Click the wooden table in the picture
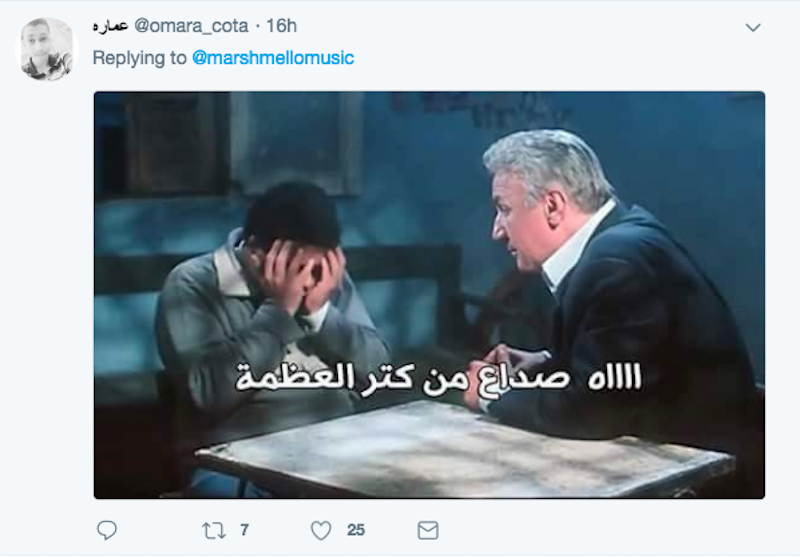 (464, 449)
